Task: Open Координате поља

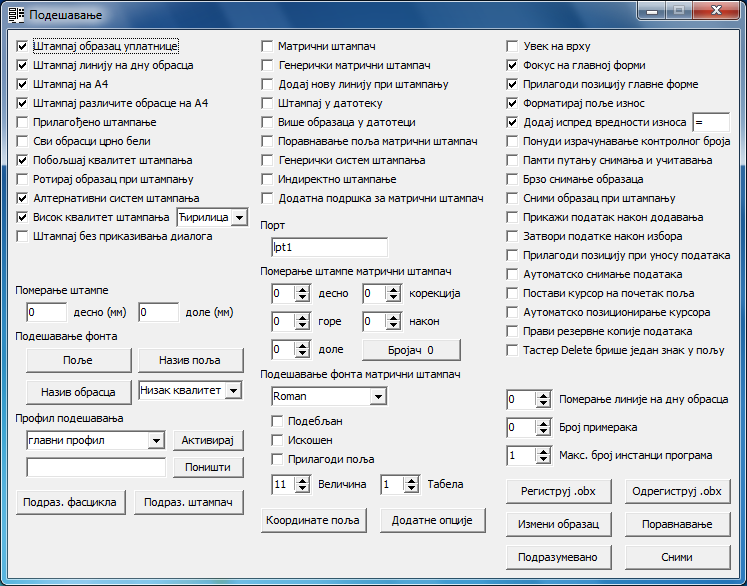Action: [x=313, y=520]
